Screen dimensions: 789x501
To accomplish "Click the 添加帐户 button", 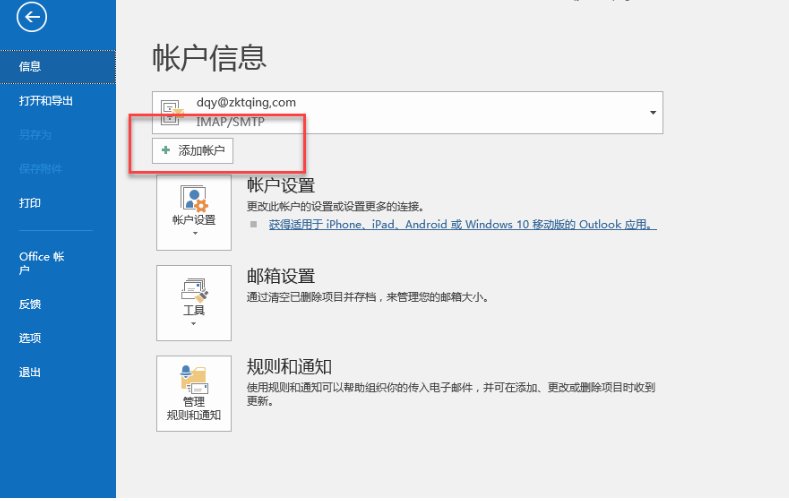I will point(193,151).
